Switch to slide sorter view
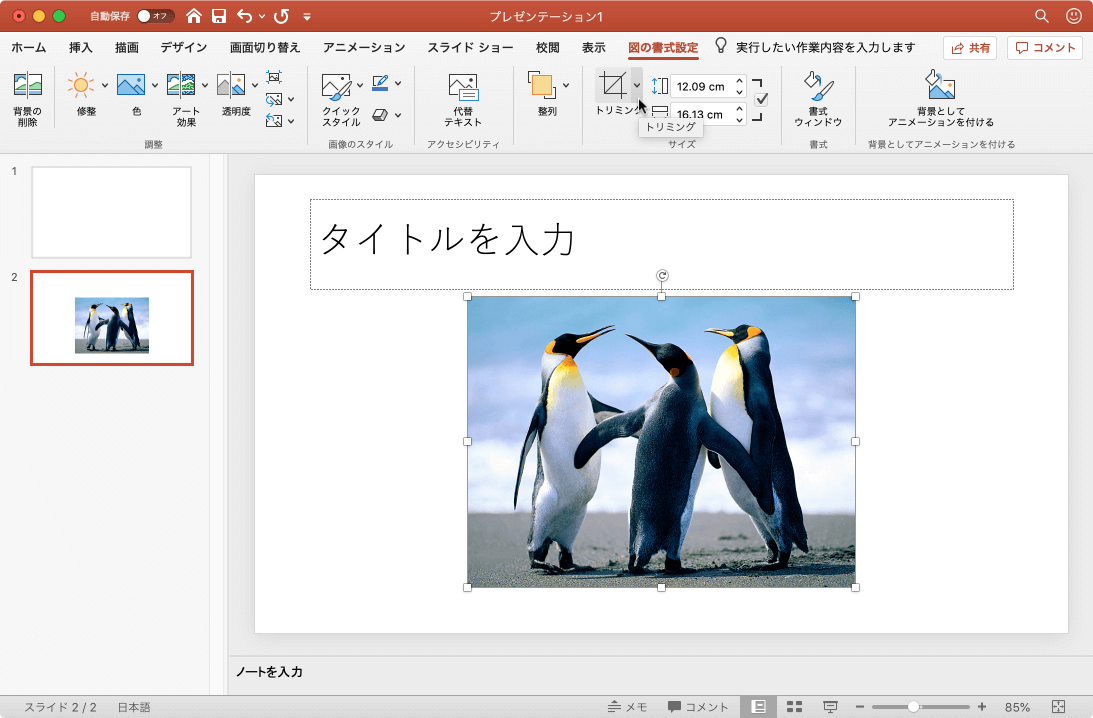This screenshot has width=1093, height=718. [x=794, y=707]
